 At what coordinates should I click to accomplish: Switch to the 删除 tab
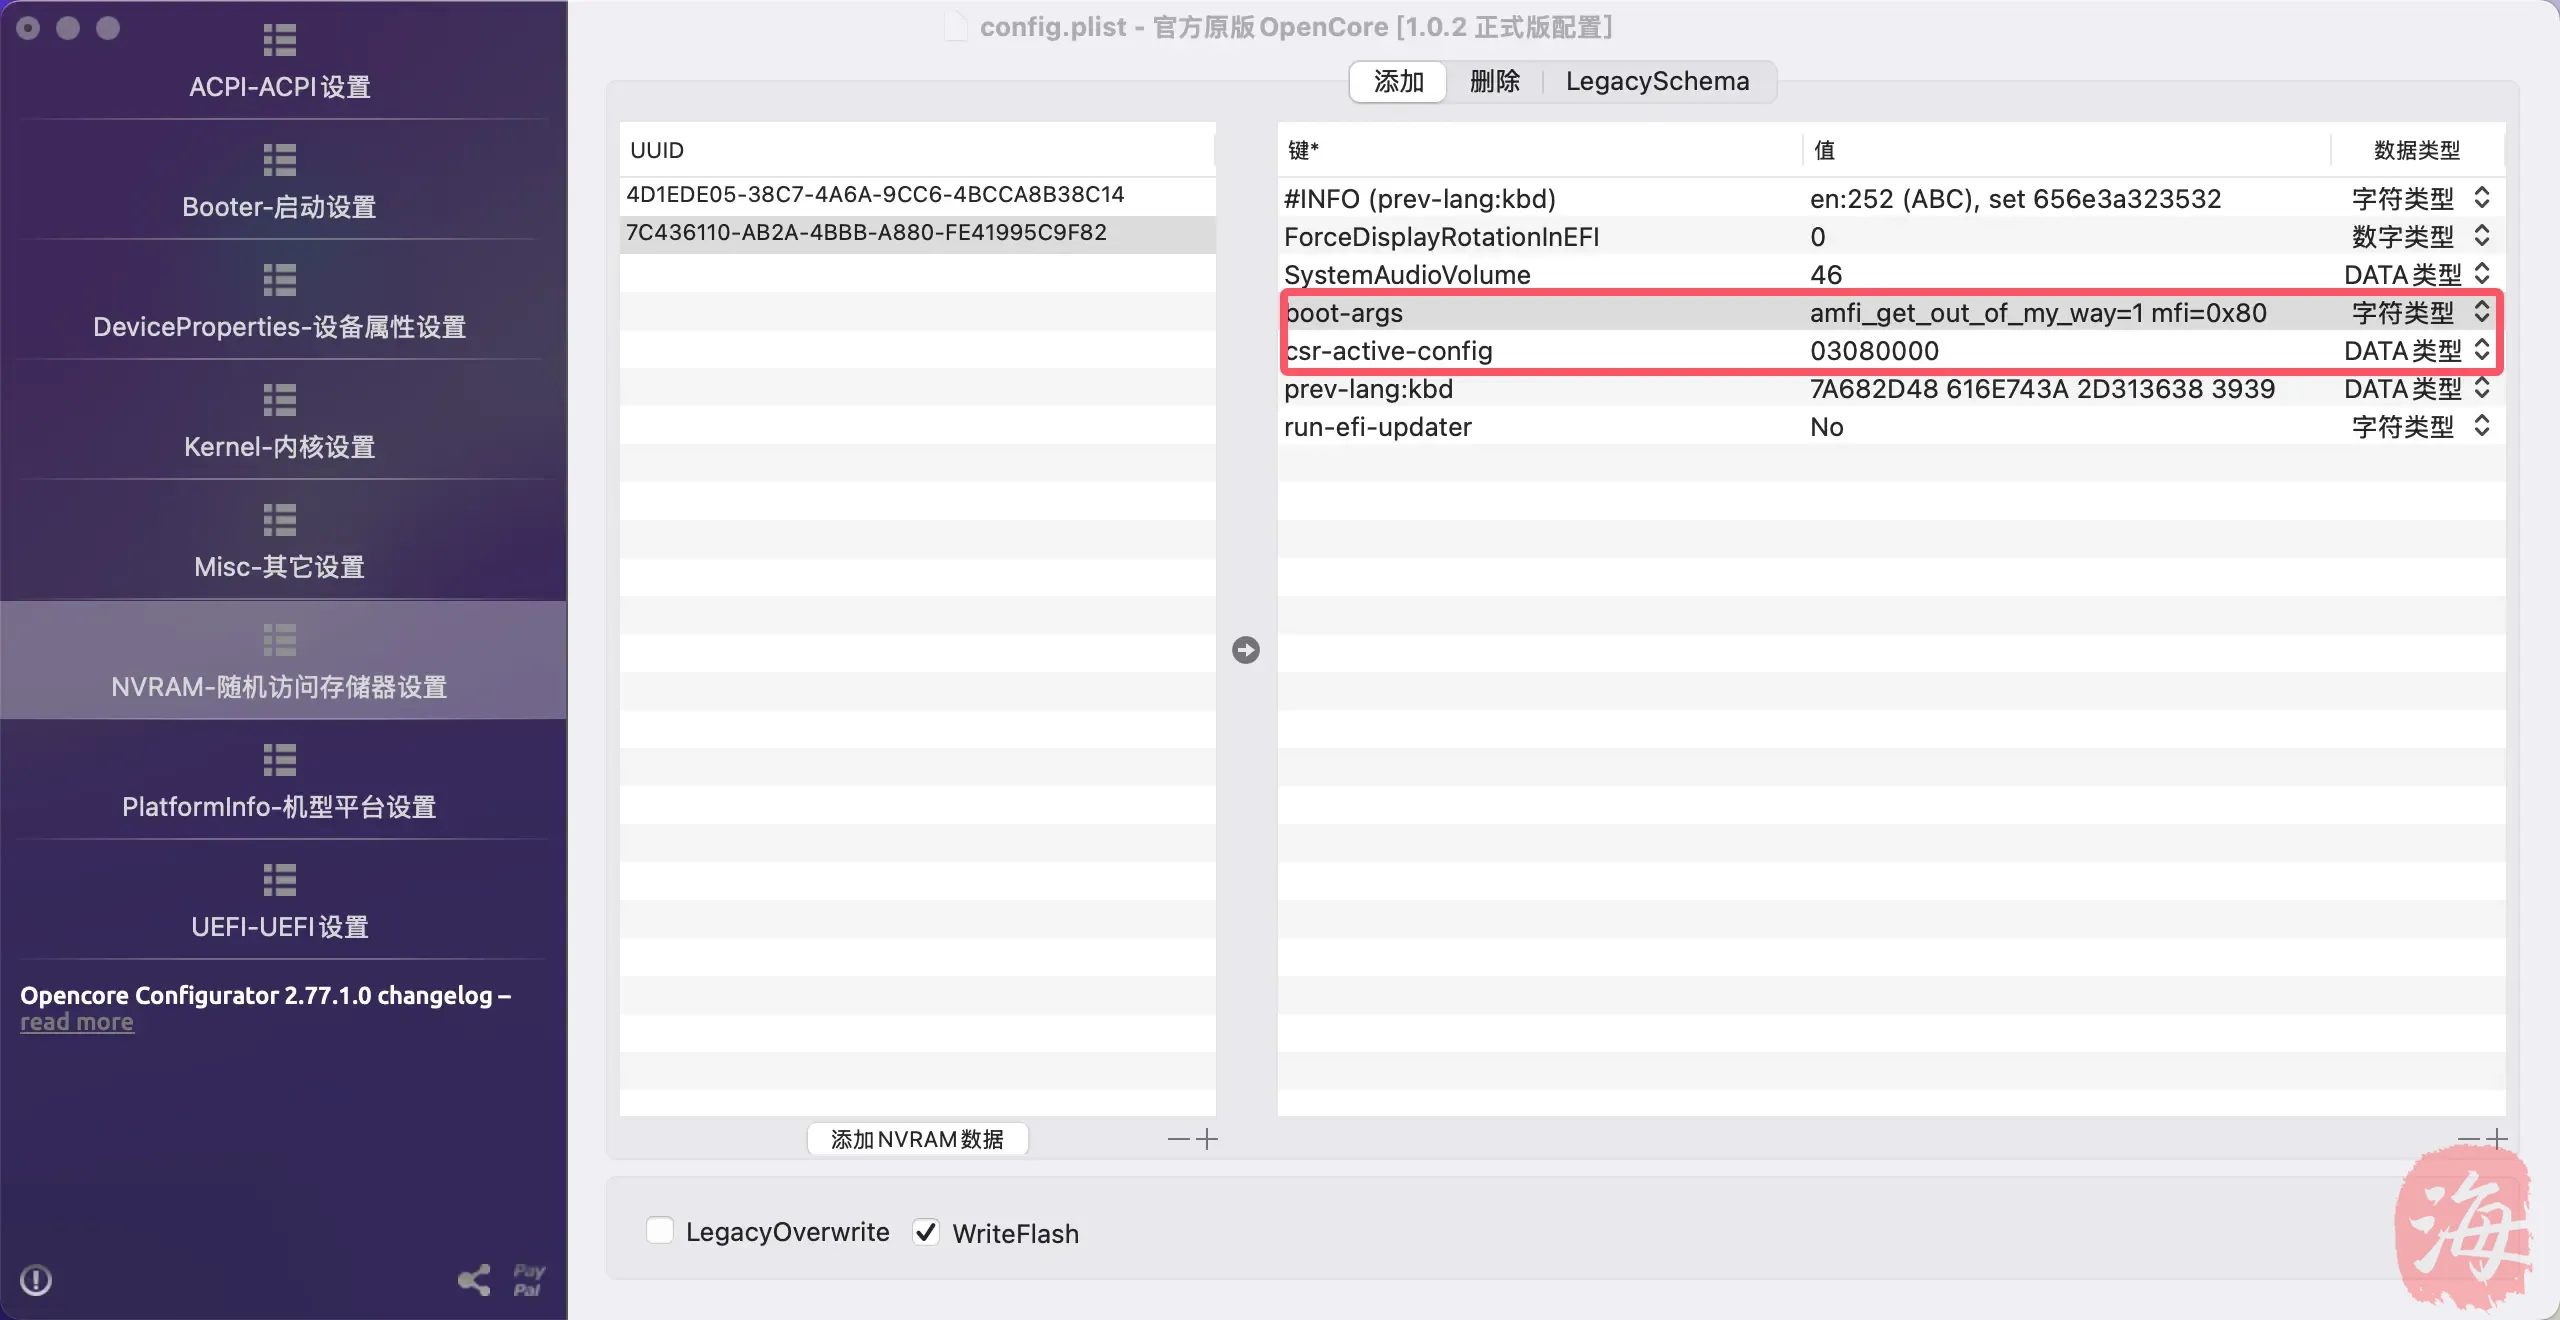[1494, 81]
